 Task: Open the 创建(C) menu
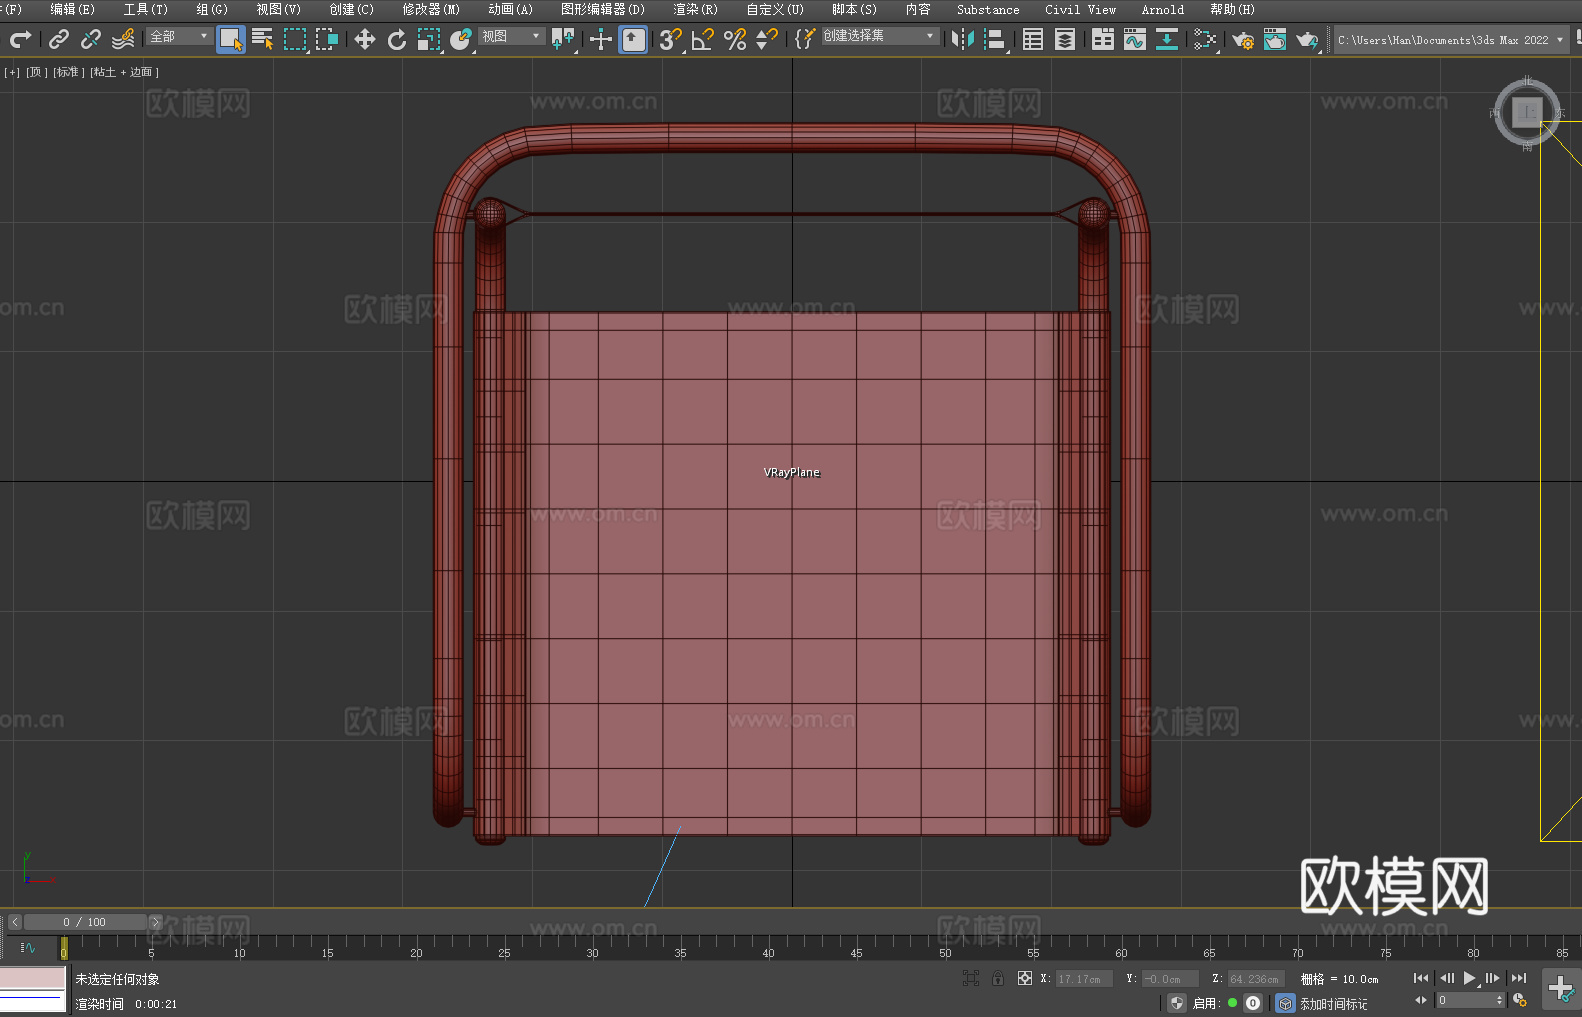pos(352,9)
